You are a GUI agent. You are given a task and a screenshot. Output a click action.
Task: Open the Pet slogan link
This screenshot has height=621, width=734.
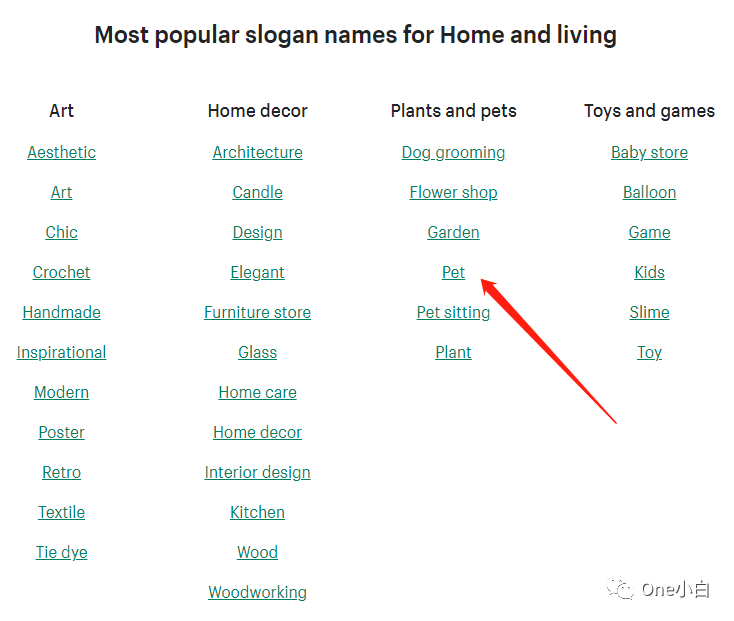453,272
